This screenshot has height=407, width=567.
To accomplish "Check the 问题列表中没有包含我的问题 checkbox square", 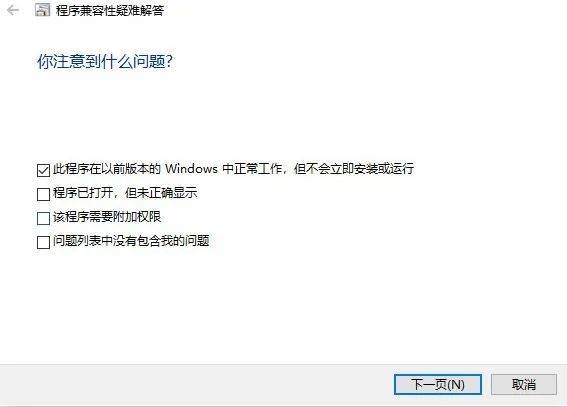I will pyautogui.click(x=43, y=242).
